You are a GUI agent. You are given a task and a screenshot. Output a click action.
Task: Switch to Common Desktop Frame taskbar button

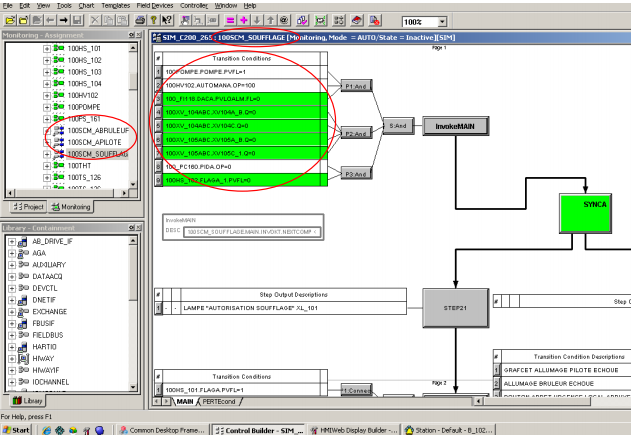click(162, 430)
